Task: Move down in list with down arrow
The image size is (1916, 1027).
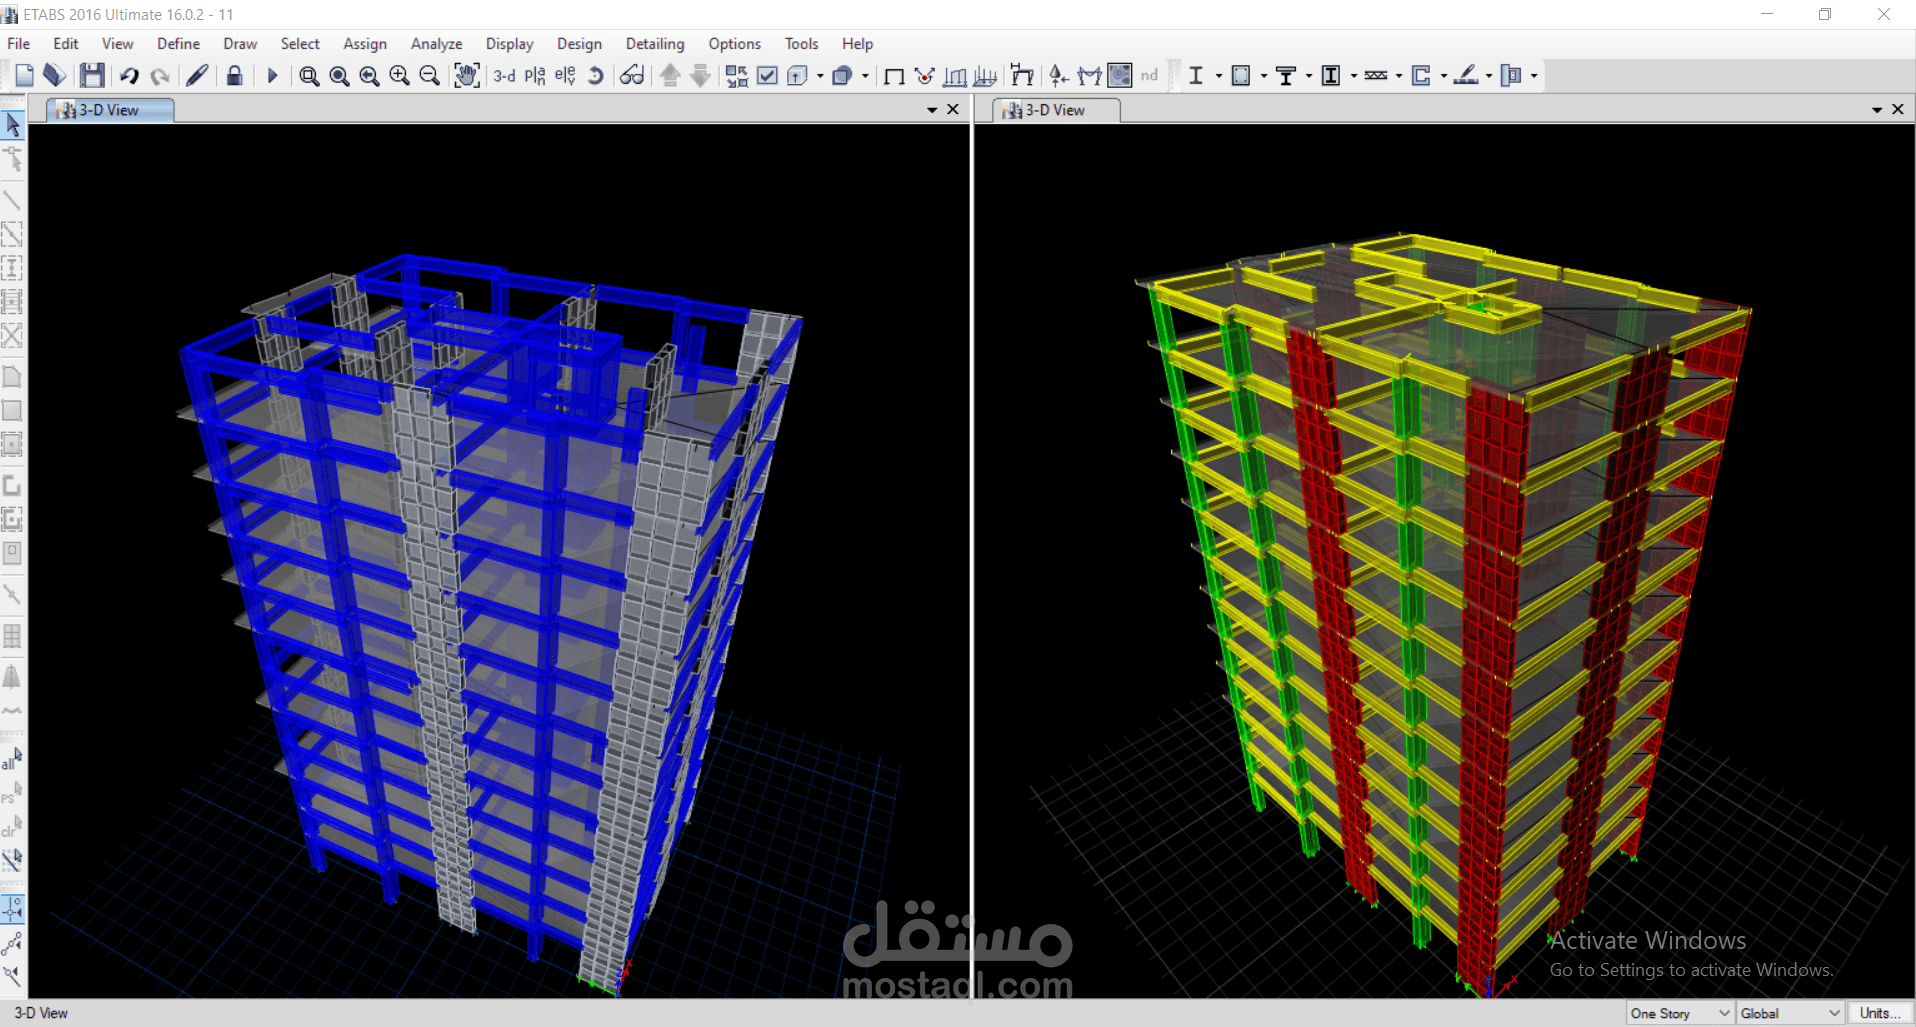Action: tap(700, 76)
